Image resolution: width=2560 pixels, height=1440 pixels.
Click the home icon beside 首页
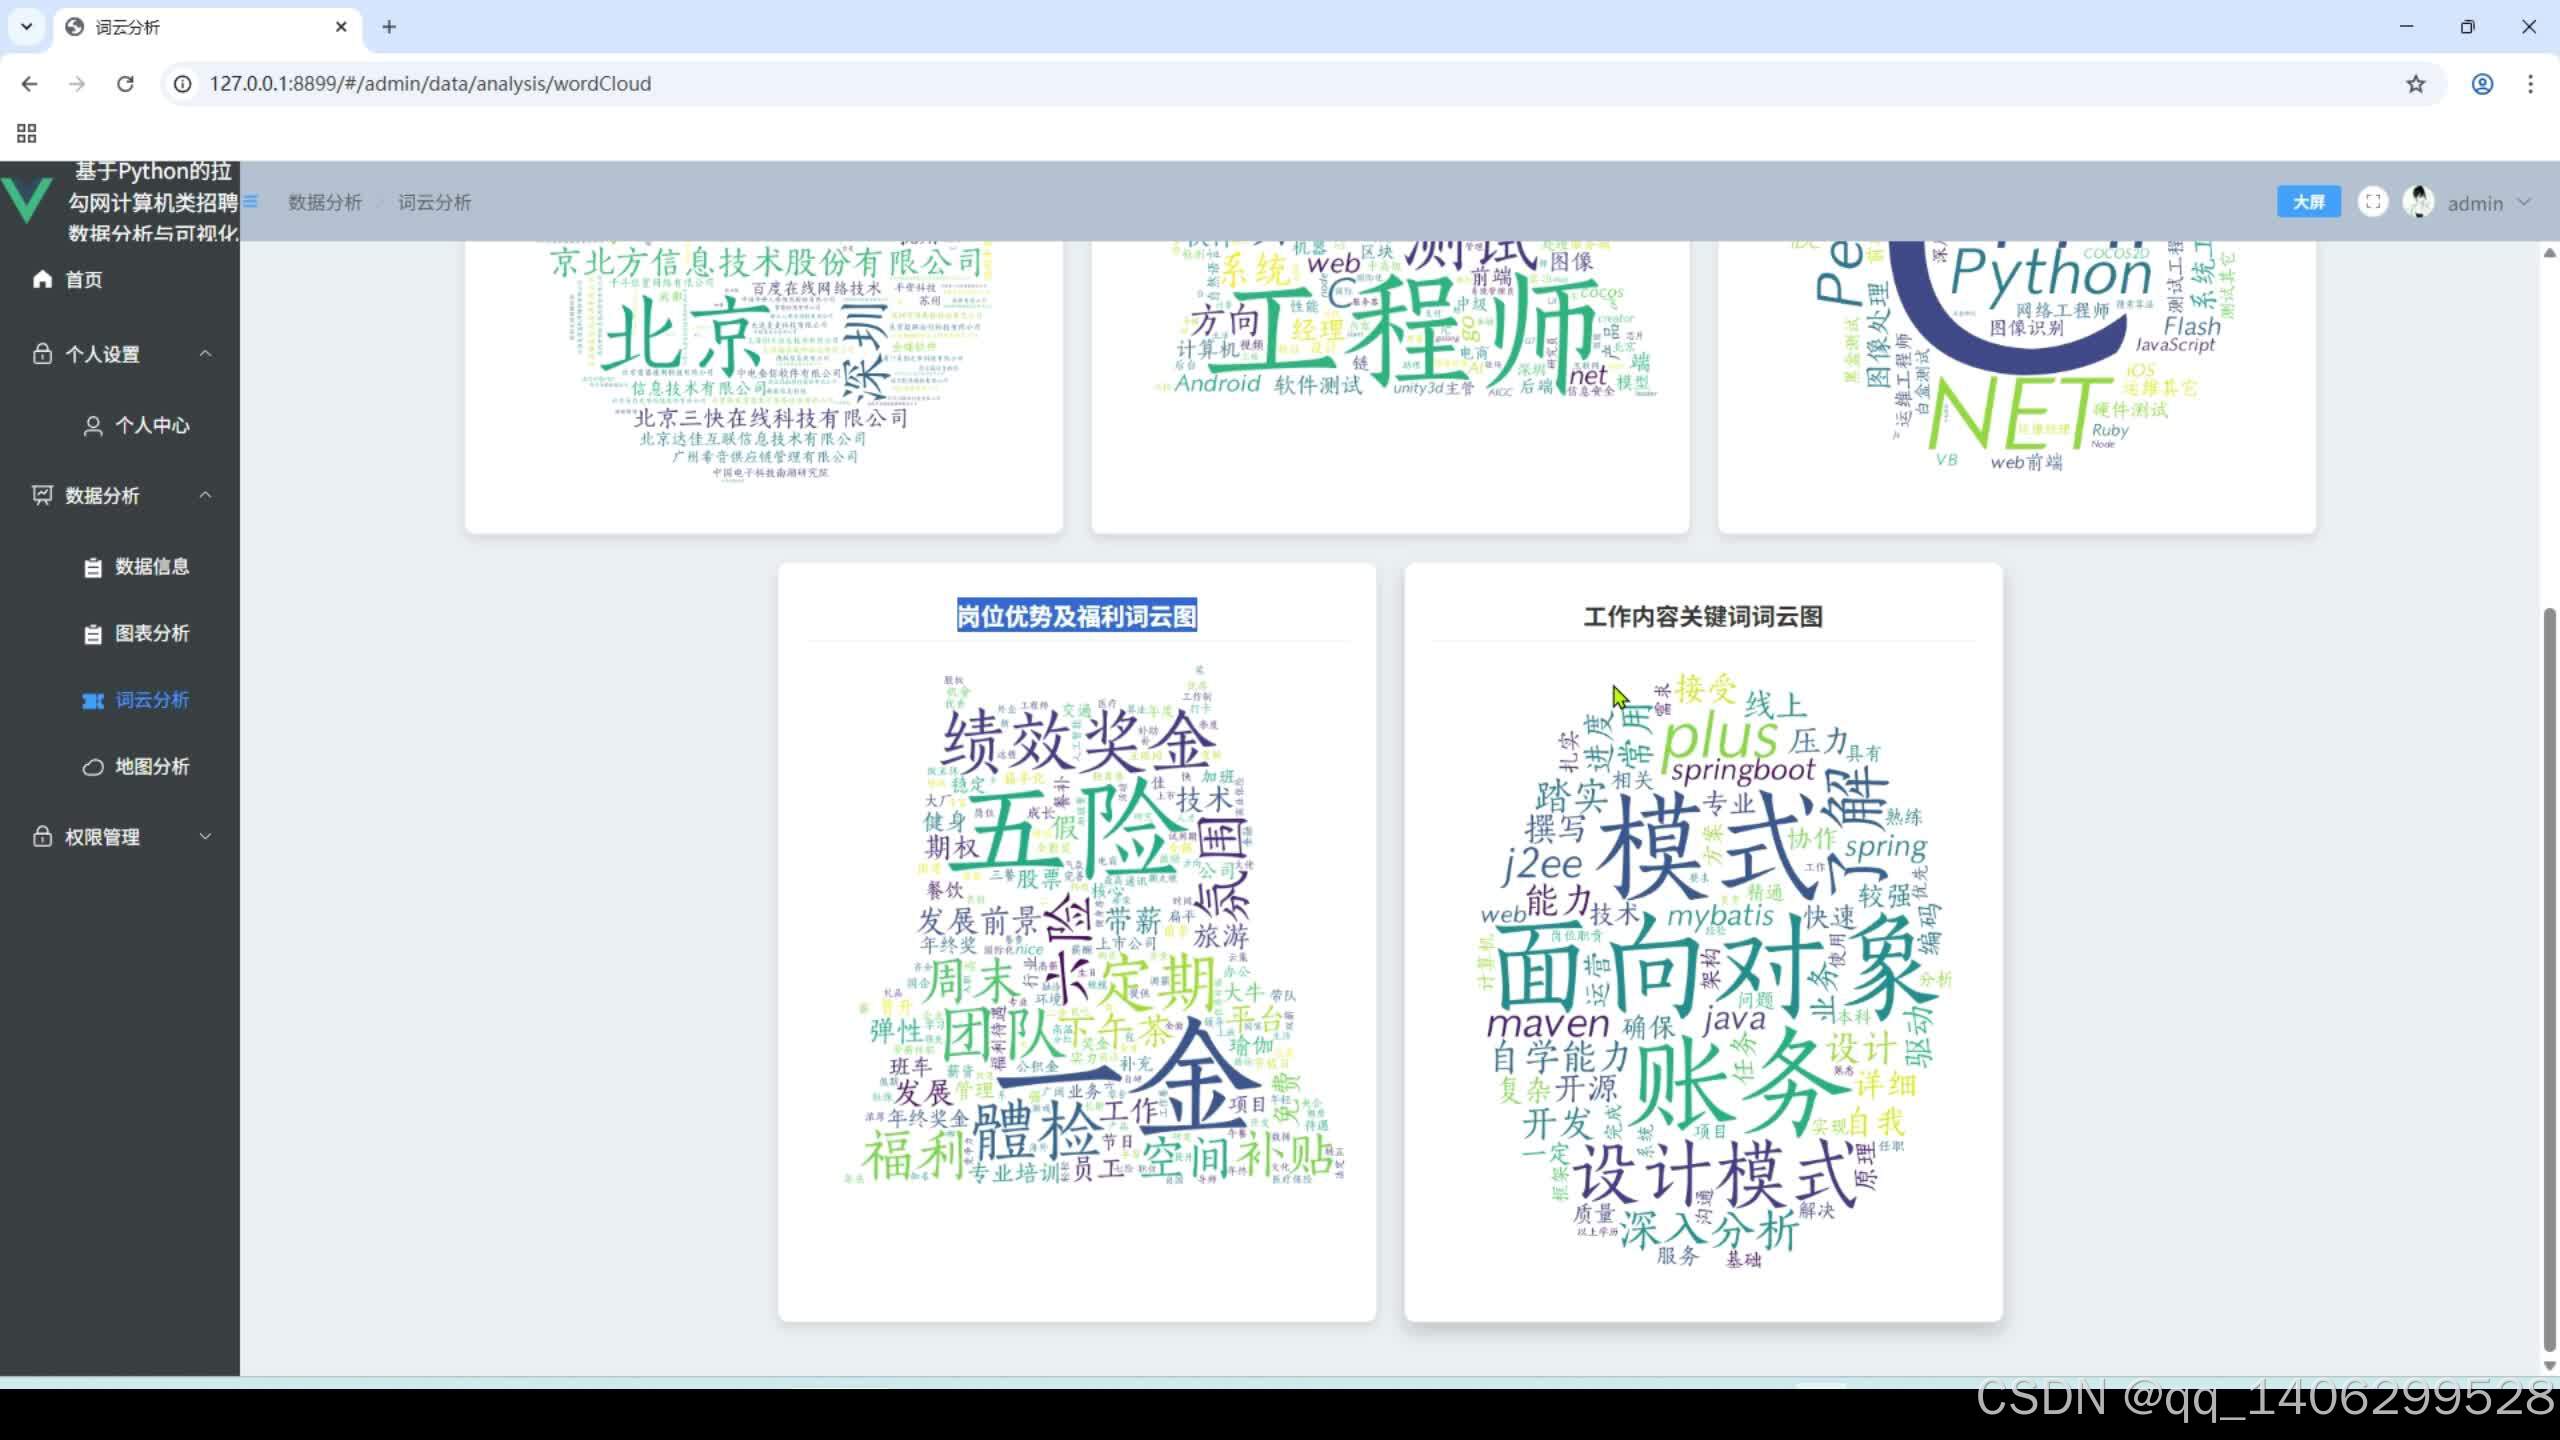(42, 280)
